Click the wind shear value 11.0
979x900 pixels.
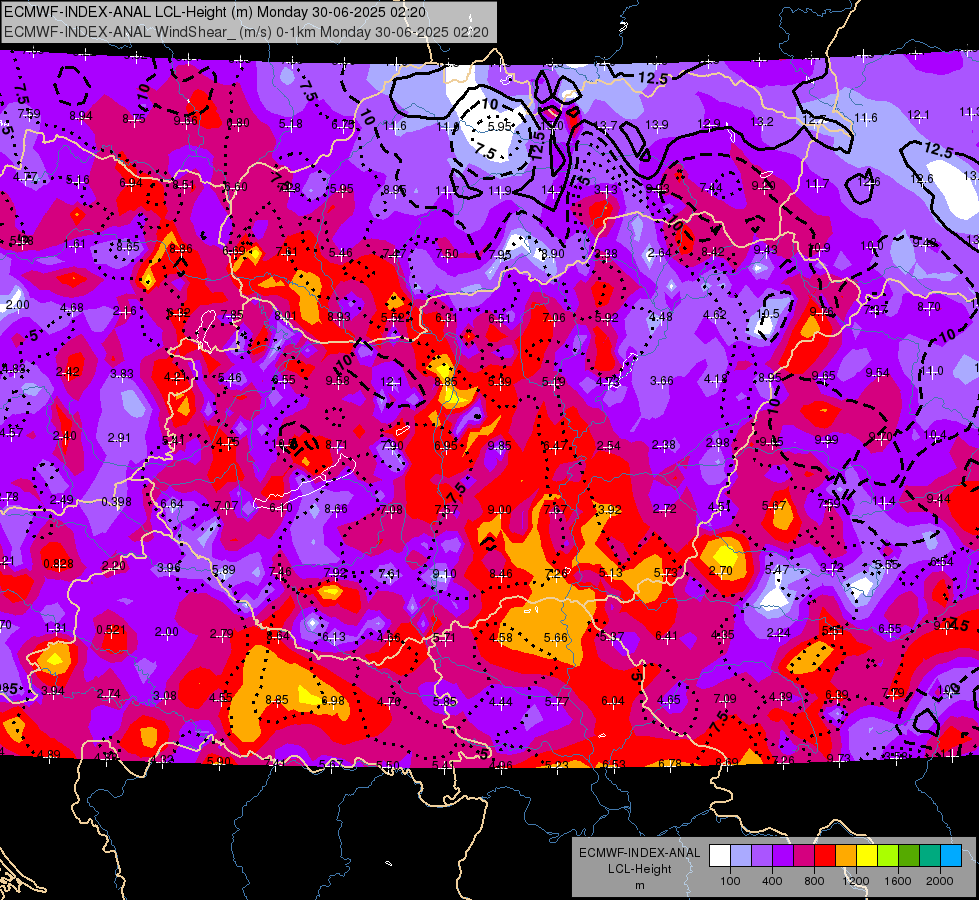[x=932, y=371]
